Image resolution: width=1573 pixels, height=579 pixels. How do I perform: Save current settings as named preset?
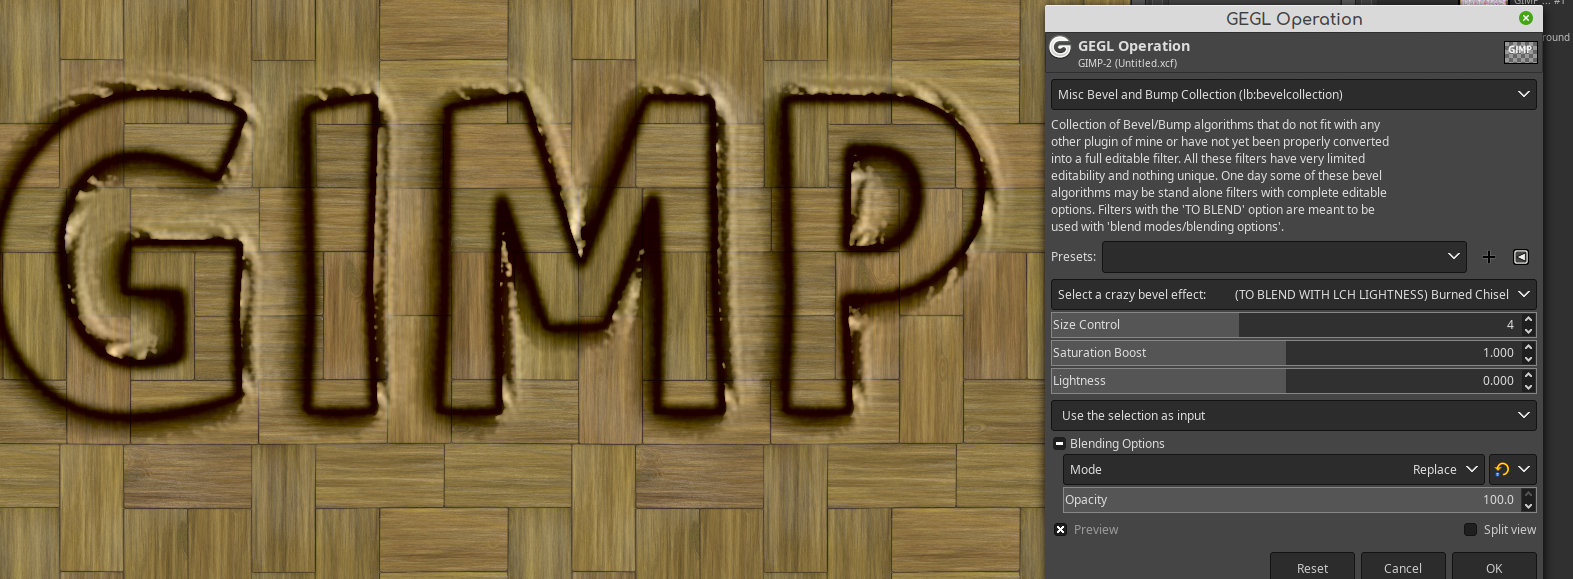pyautogui.click(x=1489, y=257)
